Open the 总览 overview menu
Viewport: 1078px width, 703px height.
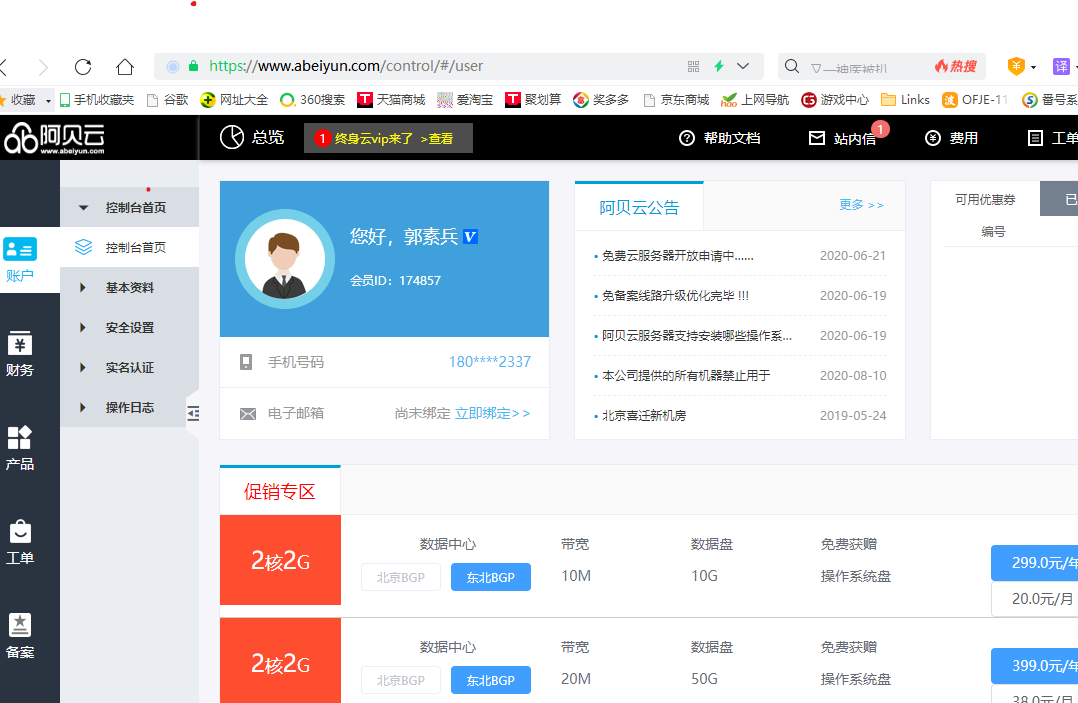(x=252, y=137)
